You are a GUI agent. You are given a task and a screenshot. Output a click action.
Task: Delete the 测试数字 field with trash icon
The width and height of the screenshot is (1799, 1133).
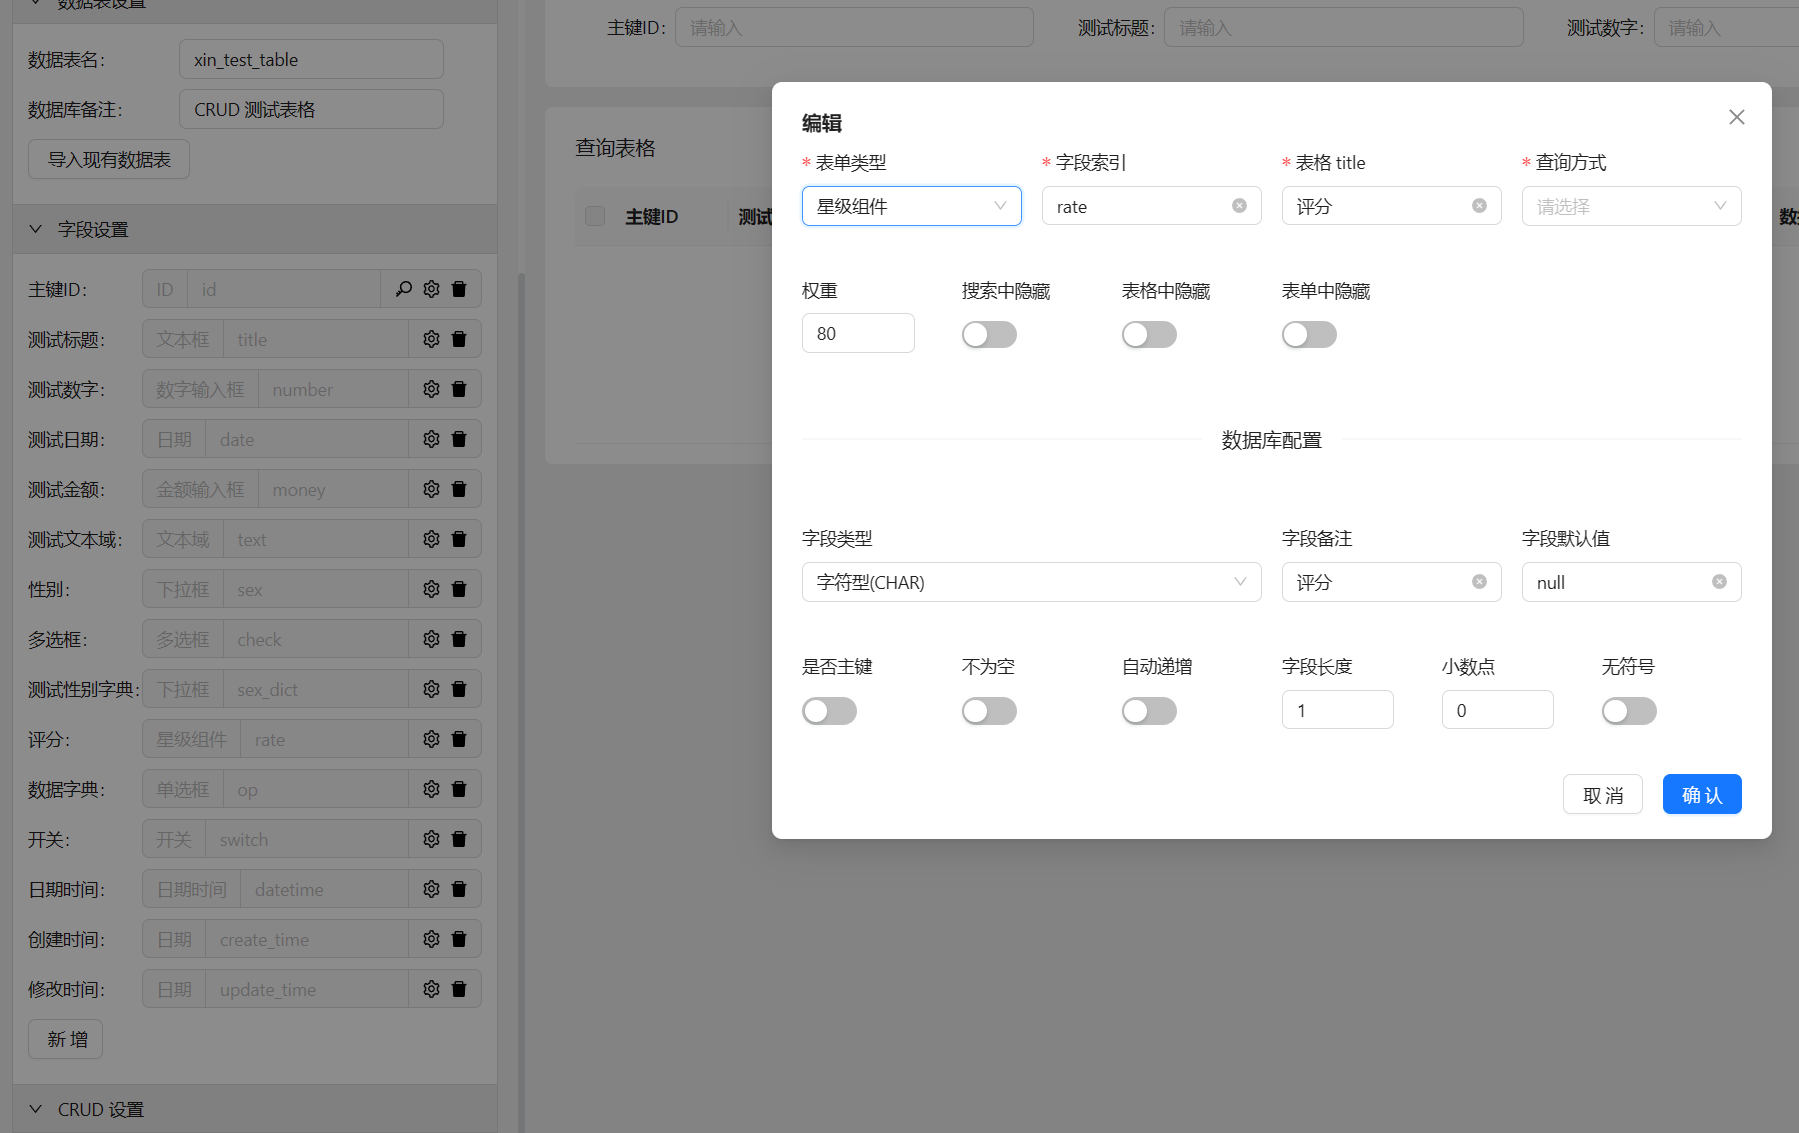tap(459, 389)
